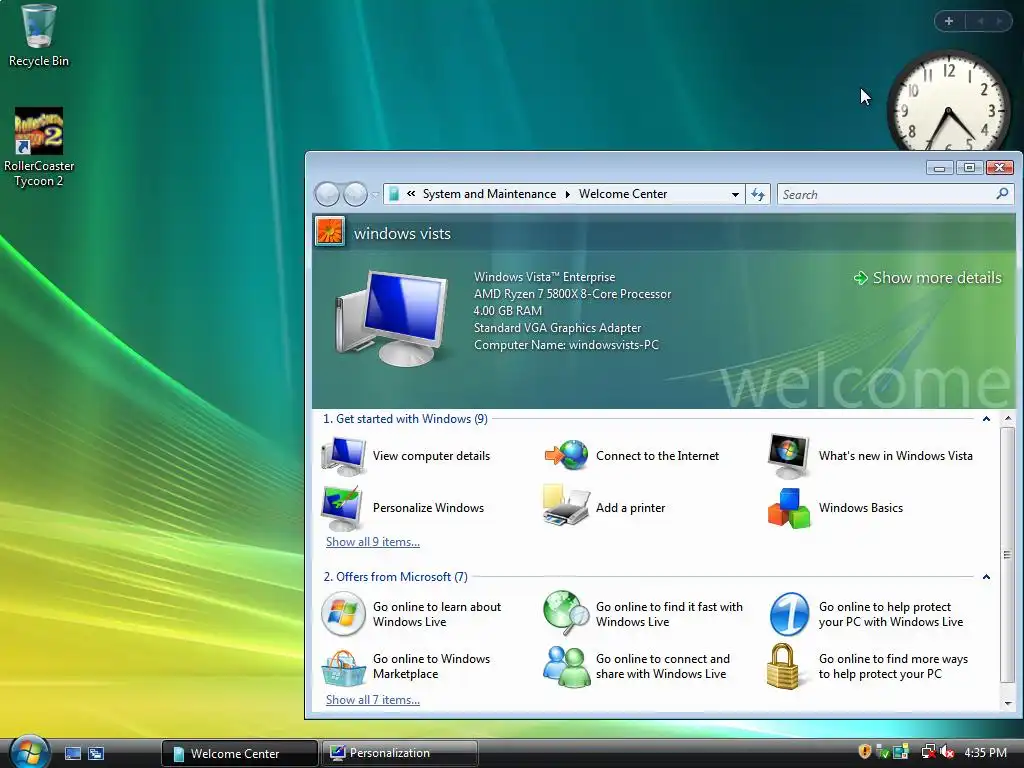Click the large computer image in welcome banner
1024x768 pixels.
coord(392,317)
